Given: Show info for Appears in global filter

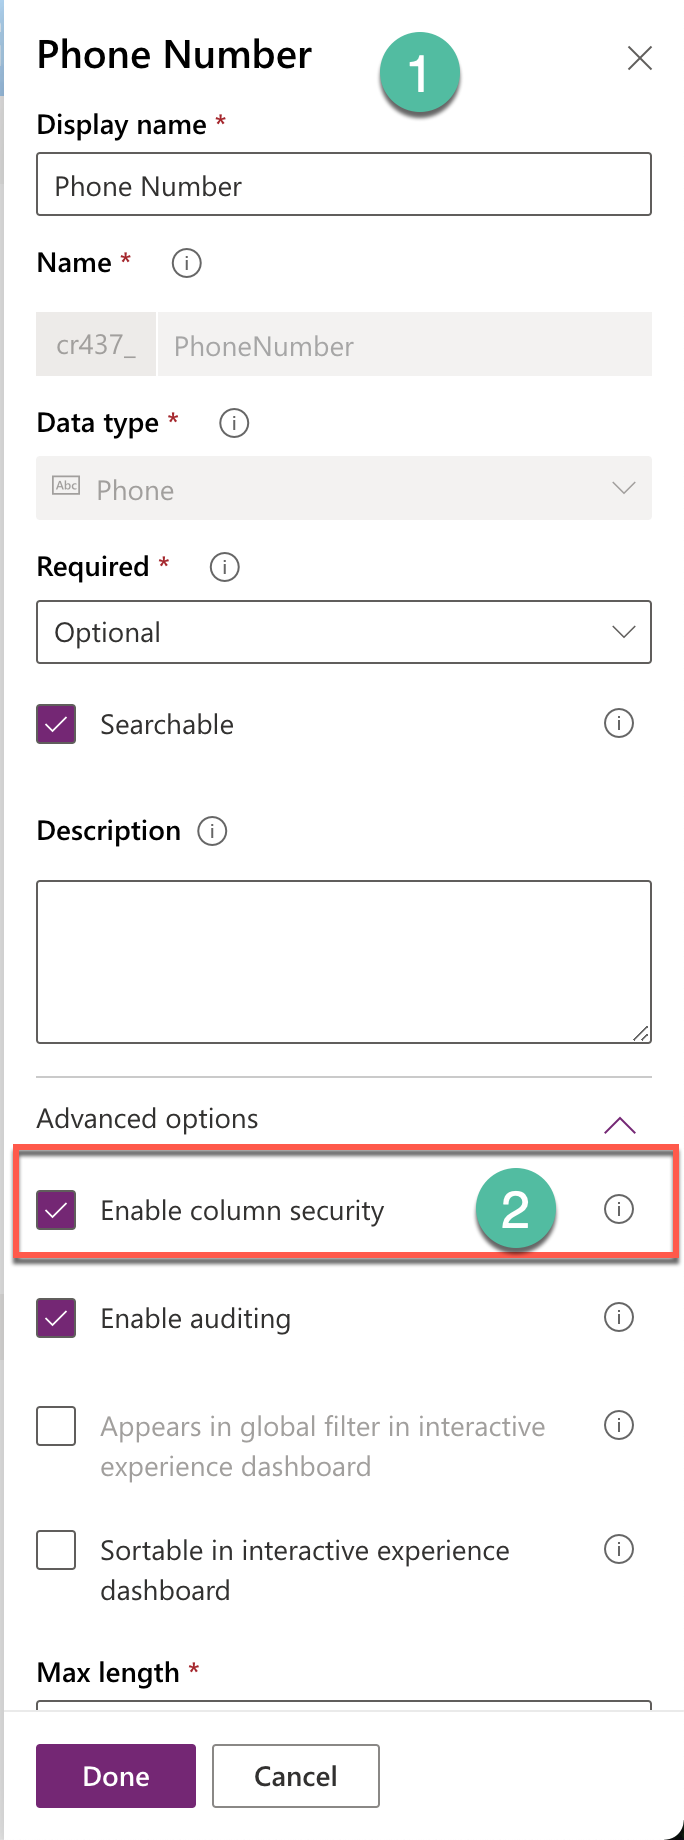Looking at the screenshot, I should coord(619,1425).
